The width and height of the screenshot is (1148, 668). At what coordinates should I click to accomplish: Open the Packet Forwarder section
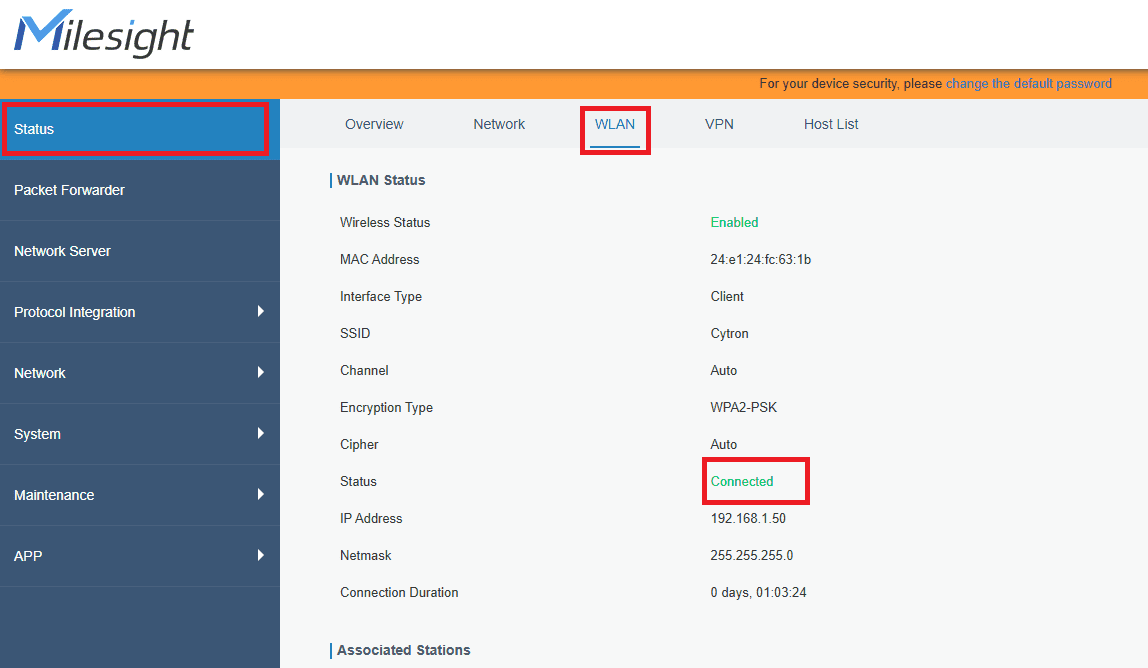[69, 190]
